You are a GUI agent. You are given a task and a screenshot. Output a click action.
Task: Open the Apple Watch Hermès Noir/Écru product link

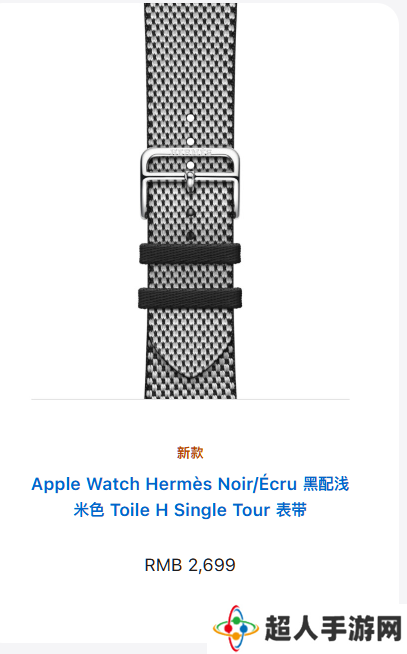(x=190, y=497)
